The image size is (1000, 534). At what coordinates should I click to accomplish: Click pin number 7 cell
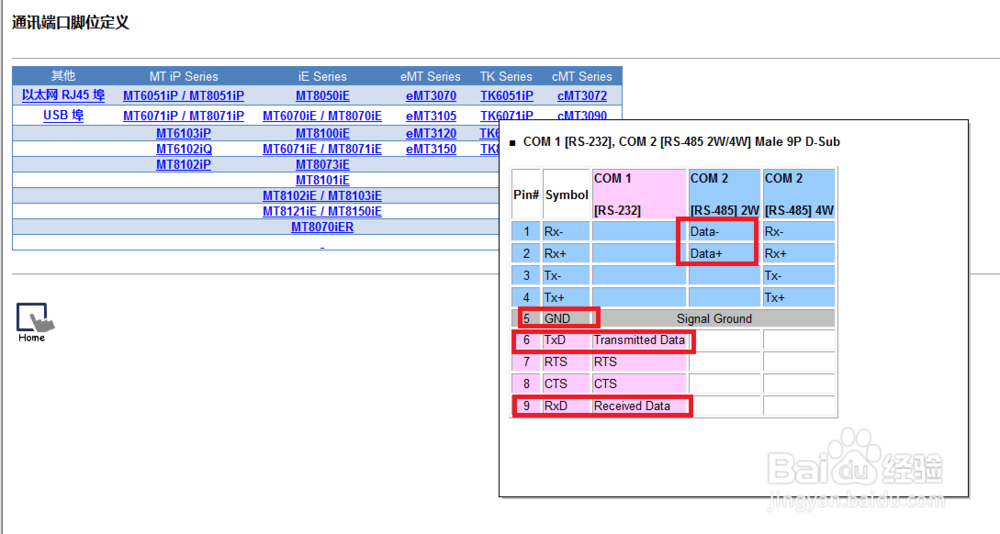(526, 362)
